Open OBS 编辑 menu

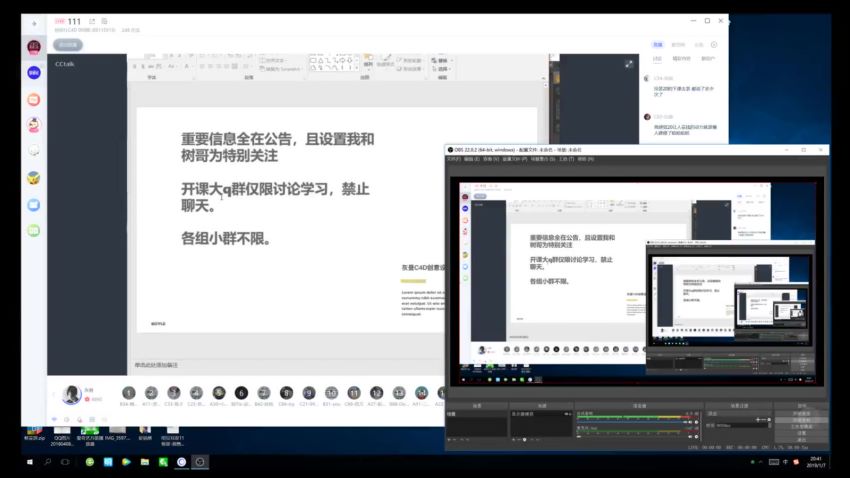(x=471, y=159)
